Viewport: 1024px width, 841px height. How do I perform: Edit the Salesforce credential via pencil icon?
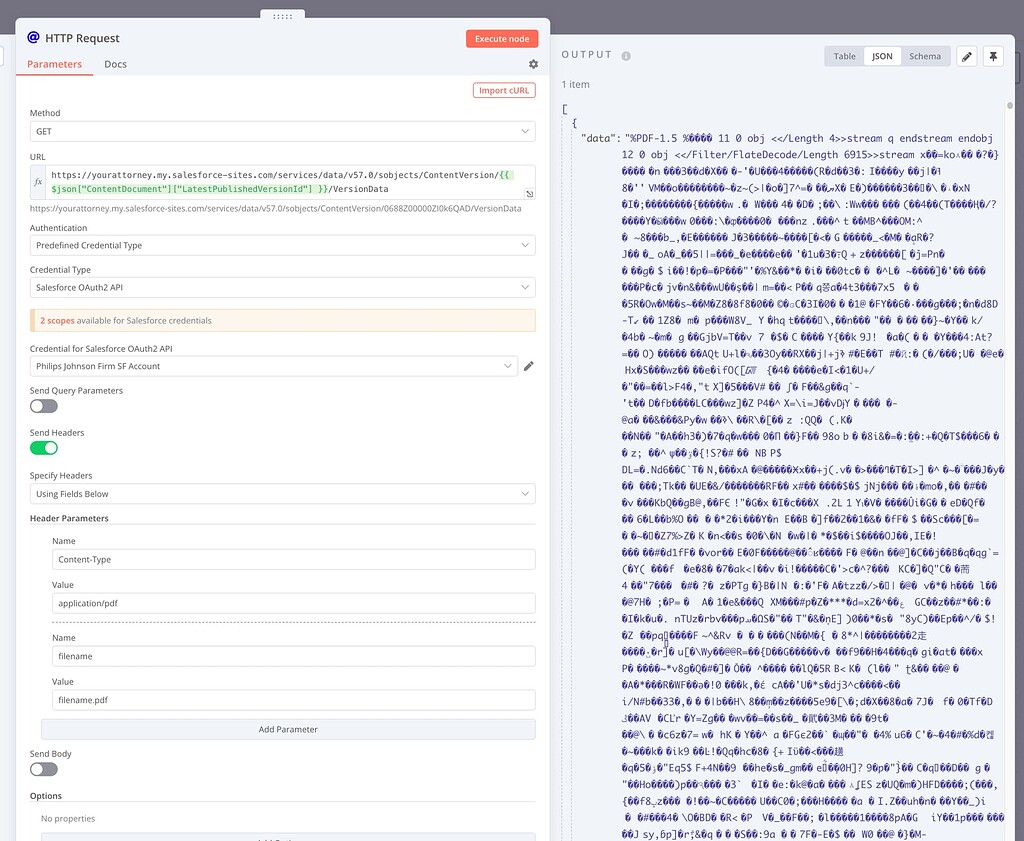pyautogui.click(x=530, y=364)
